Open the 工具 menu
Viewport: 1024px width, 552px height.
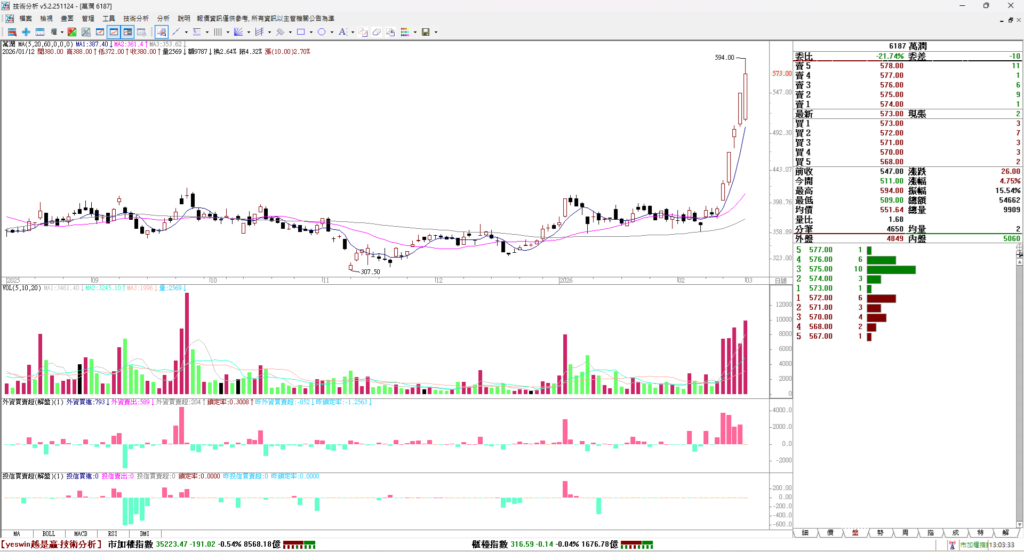[108, 18]
